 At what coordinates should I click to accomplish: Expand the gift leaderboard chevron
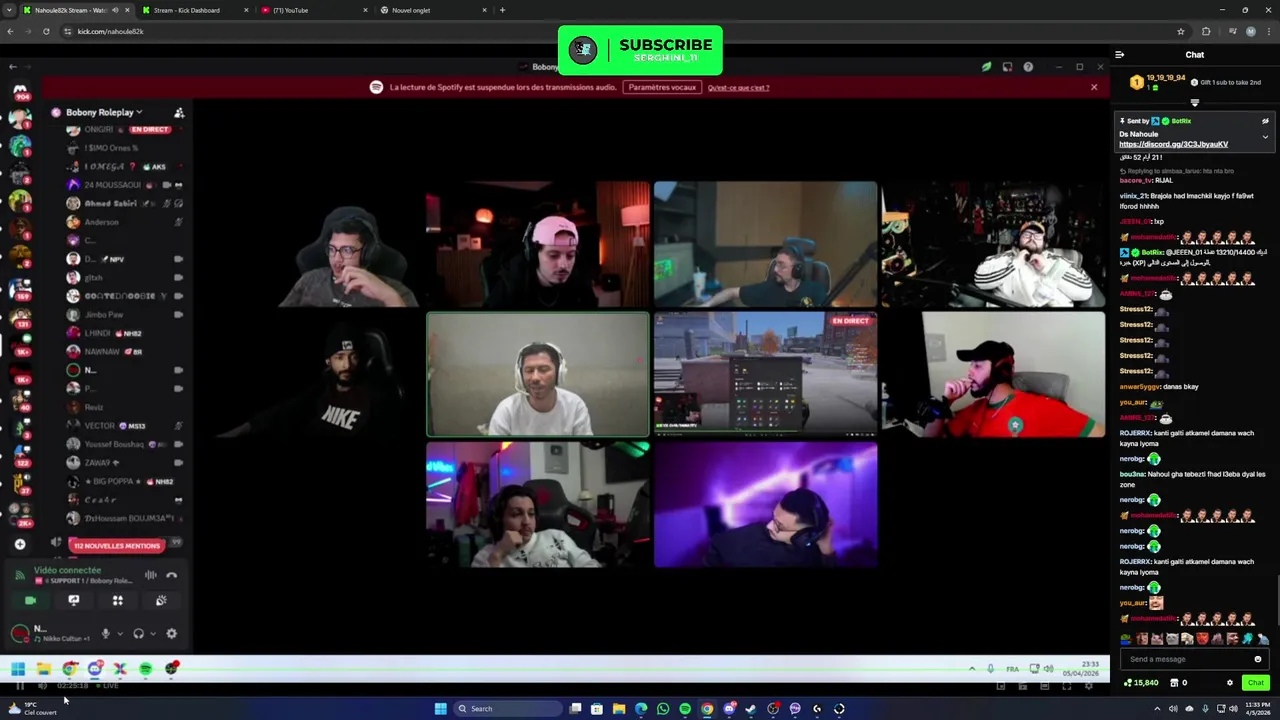(1194, 102)
